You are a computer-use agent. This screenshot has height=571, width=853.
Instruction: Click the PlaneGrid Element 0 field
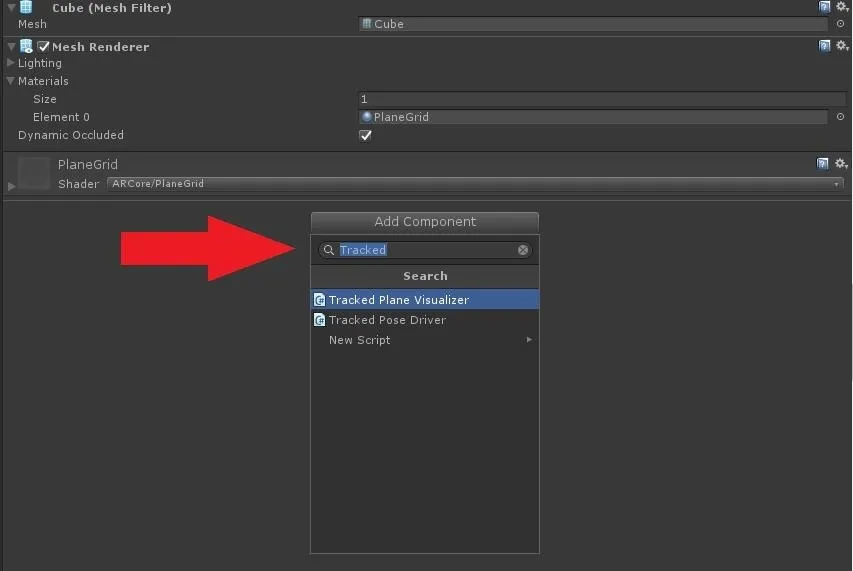click(593, 117)
